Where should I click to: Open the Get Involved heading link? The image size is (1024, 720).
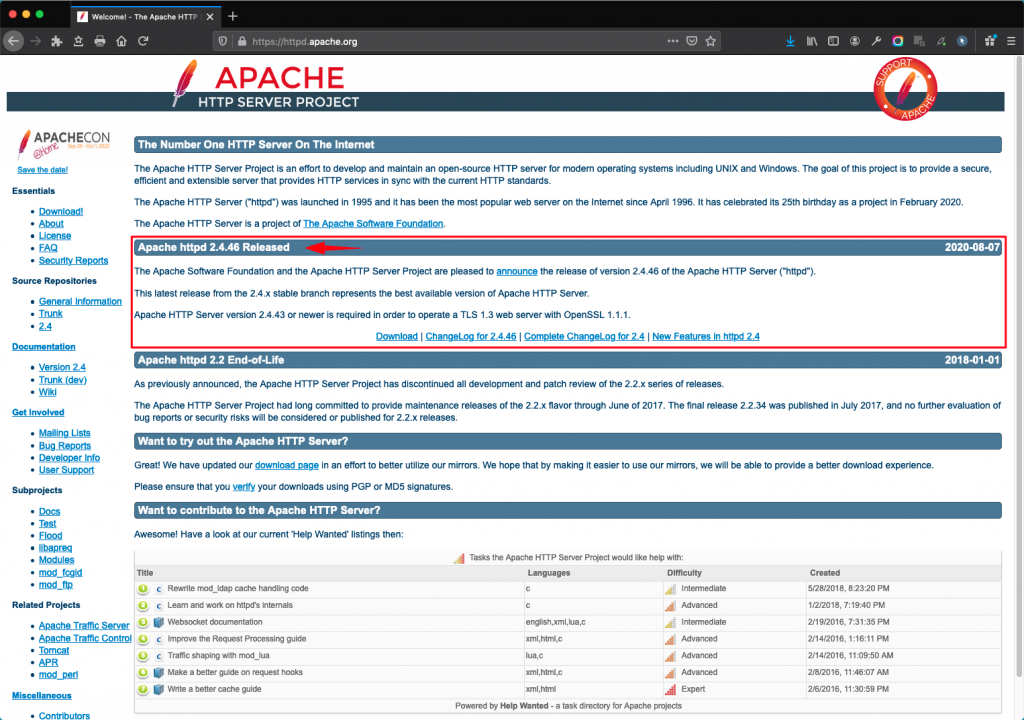click(38, 412)
